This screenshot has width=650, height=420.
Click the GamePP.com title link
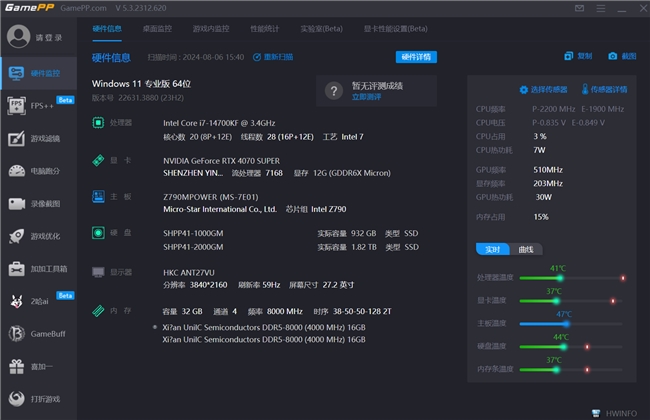click(83, 8)
